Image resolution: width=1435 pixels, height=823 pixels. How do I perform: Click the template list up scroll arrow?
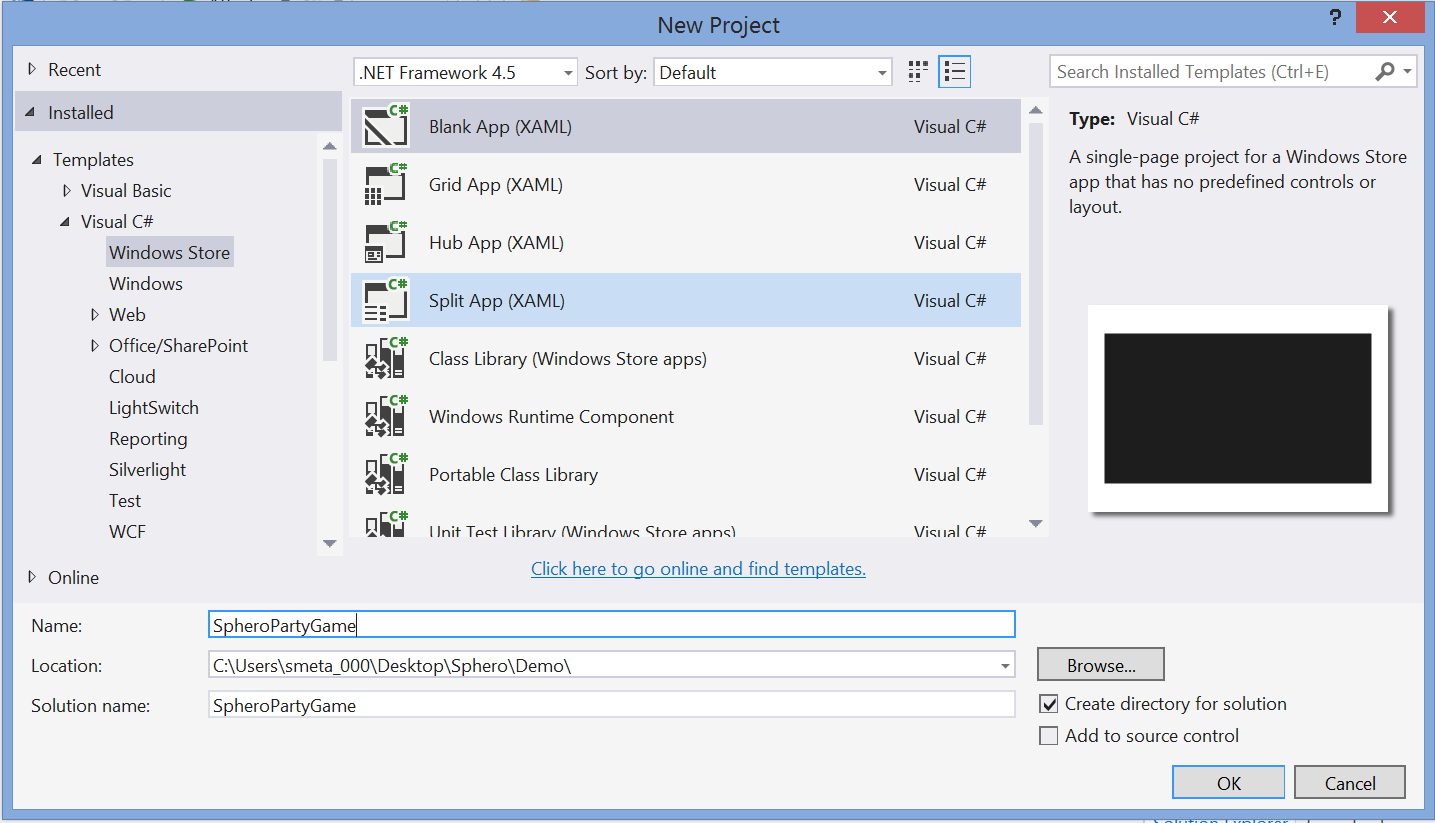click(1036, 110)
